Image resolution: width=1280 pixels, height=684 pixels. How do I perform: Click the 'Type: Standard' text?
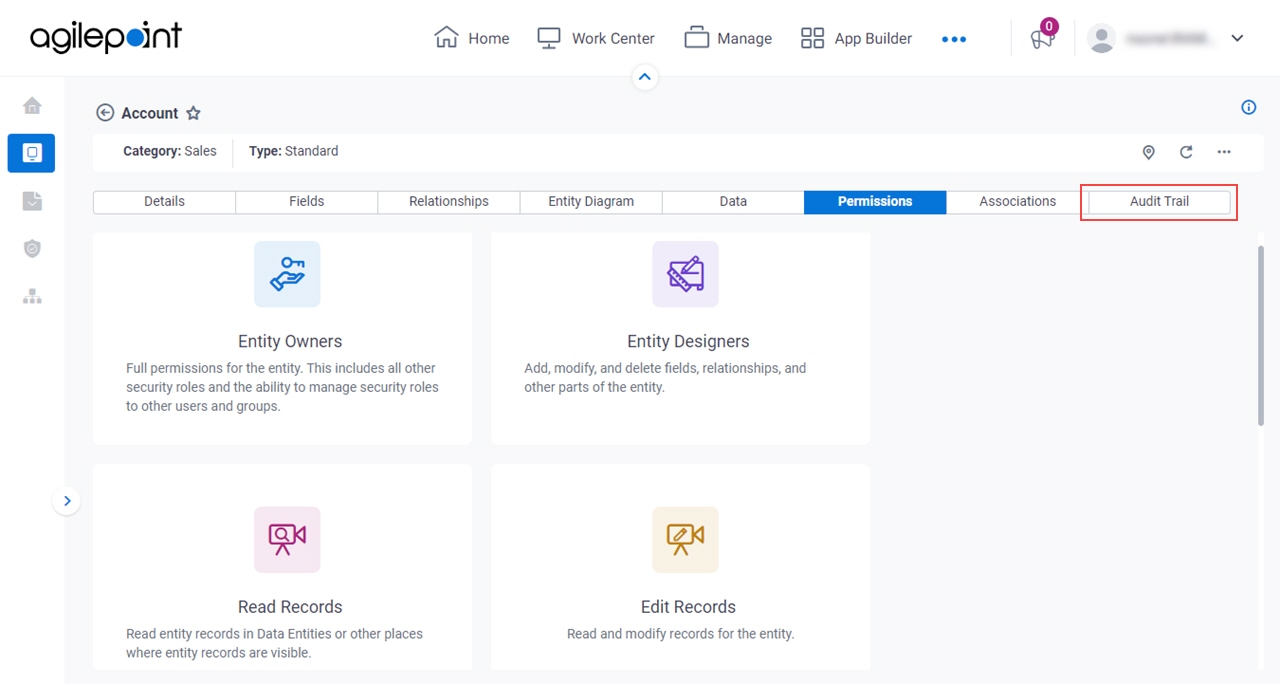tap(294, 151)
